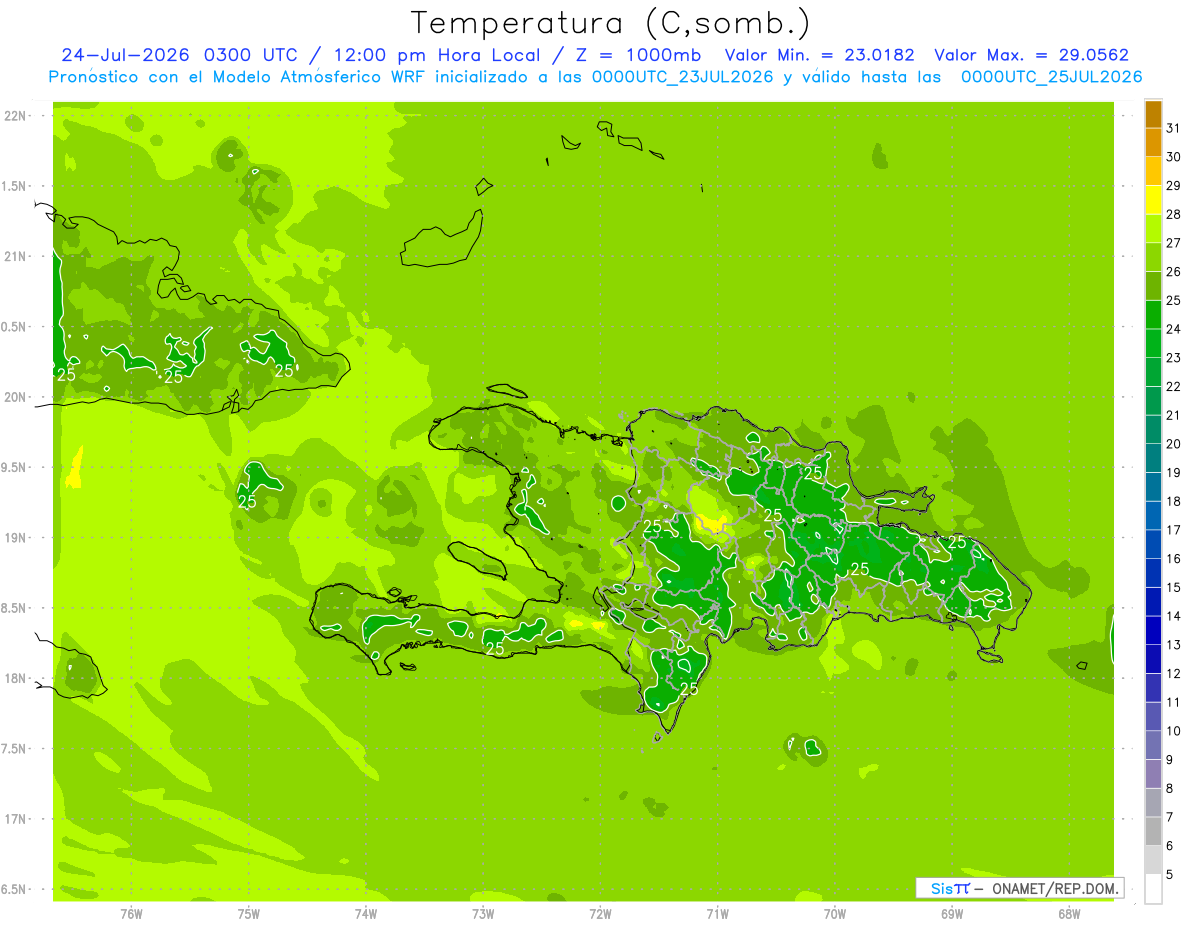Pick the dark blue swatch between 13 and 14
The height and width of the screenshot is (927, 1200).
tap(1153, 630)
